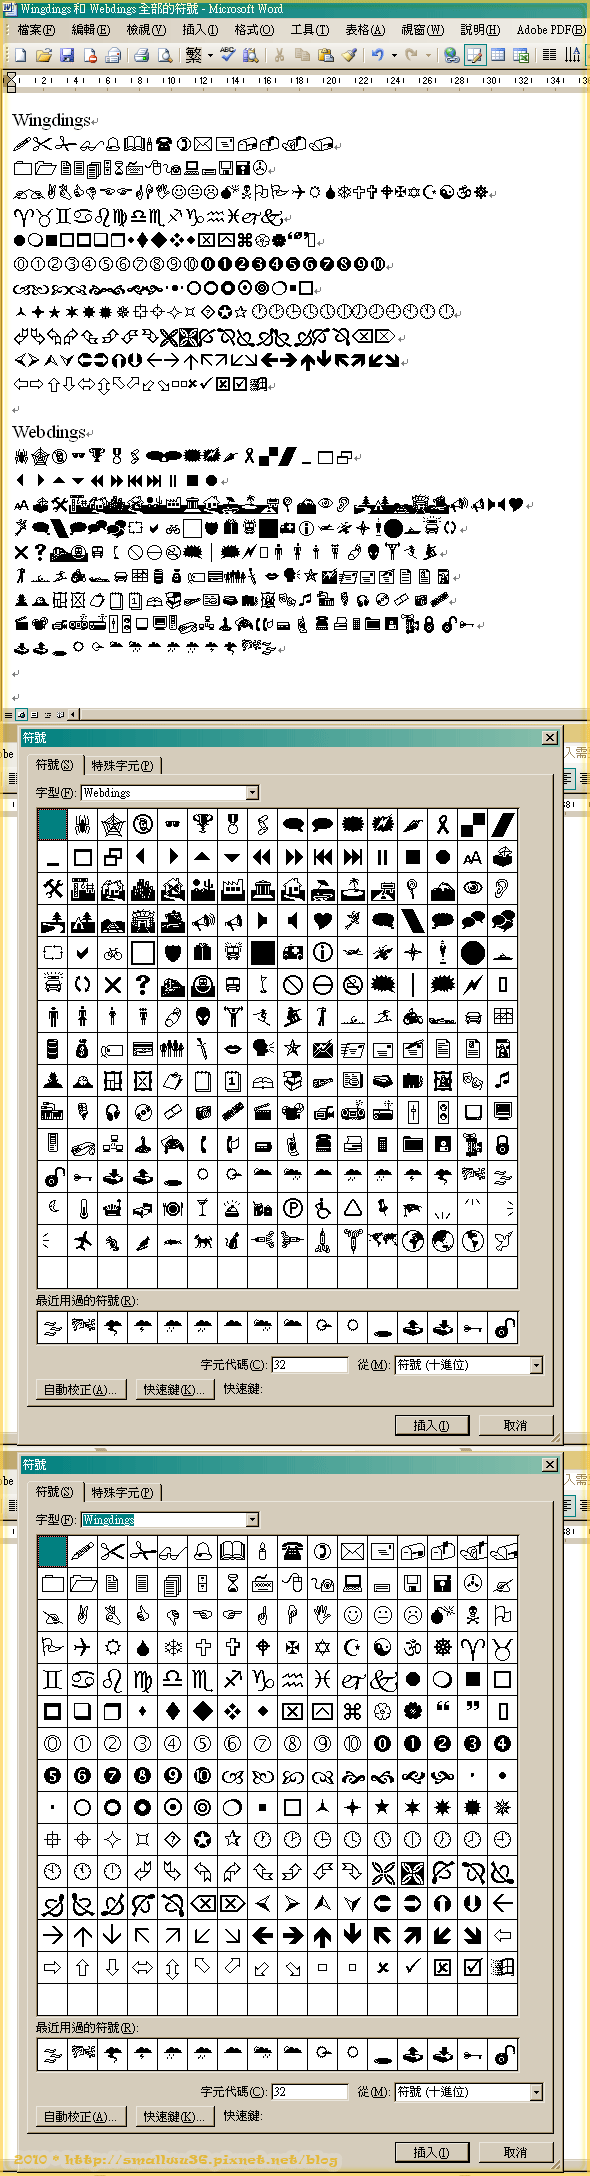The height and width of the screenshot is (2176, 590).
Task: Pick the key recent symbol in Wingdings dialog
Action: pos(473,2055)
